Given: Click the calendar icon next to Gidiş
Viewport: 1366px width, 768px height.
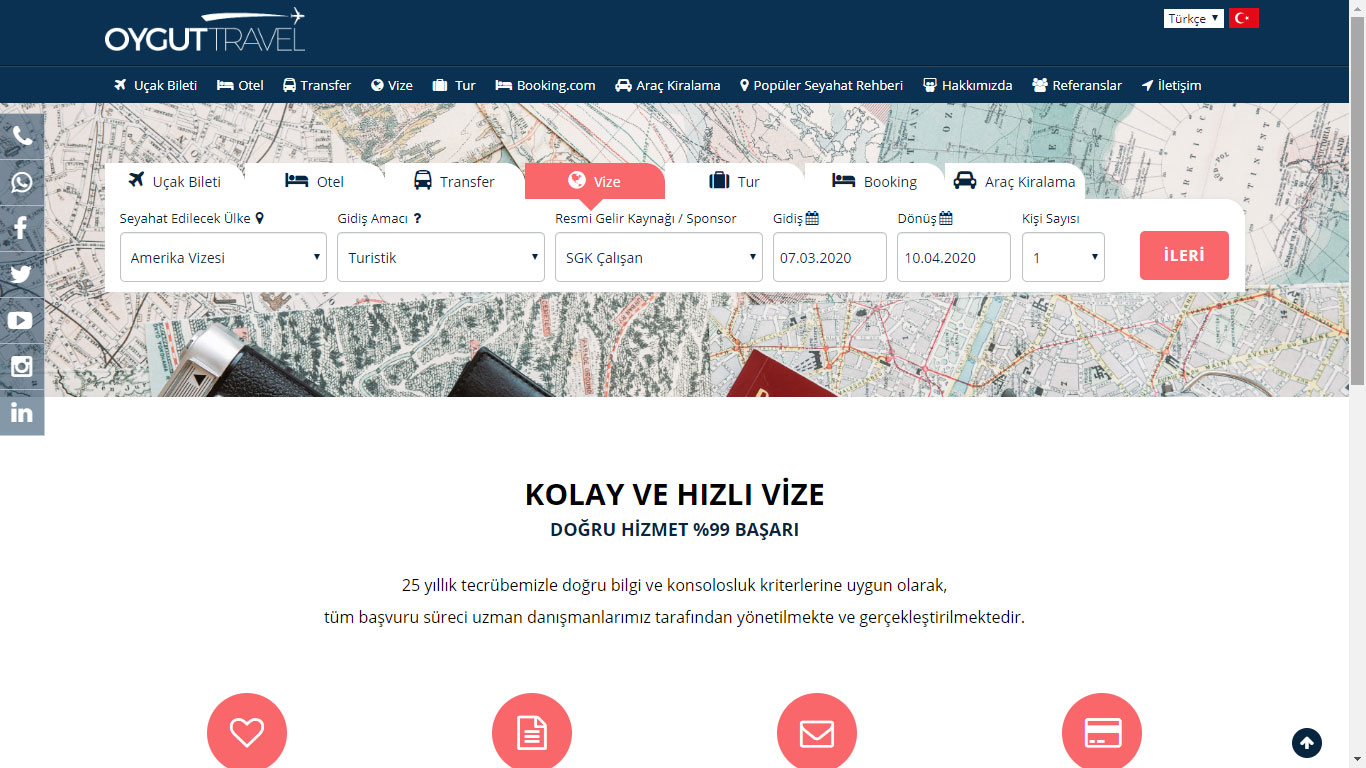Looking at the screenshot, I should click(x=812, y=218).
